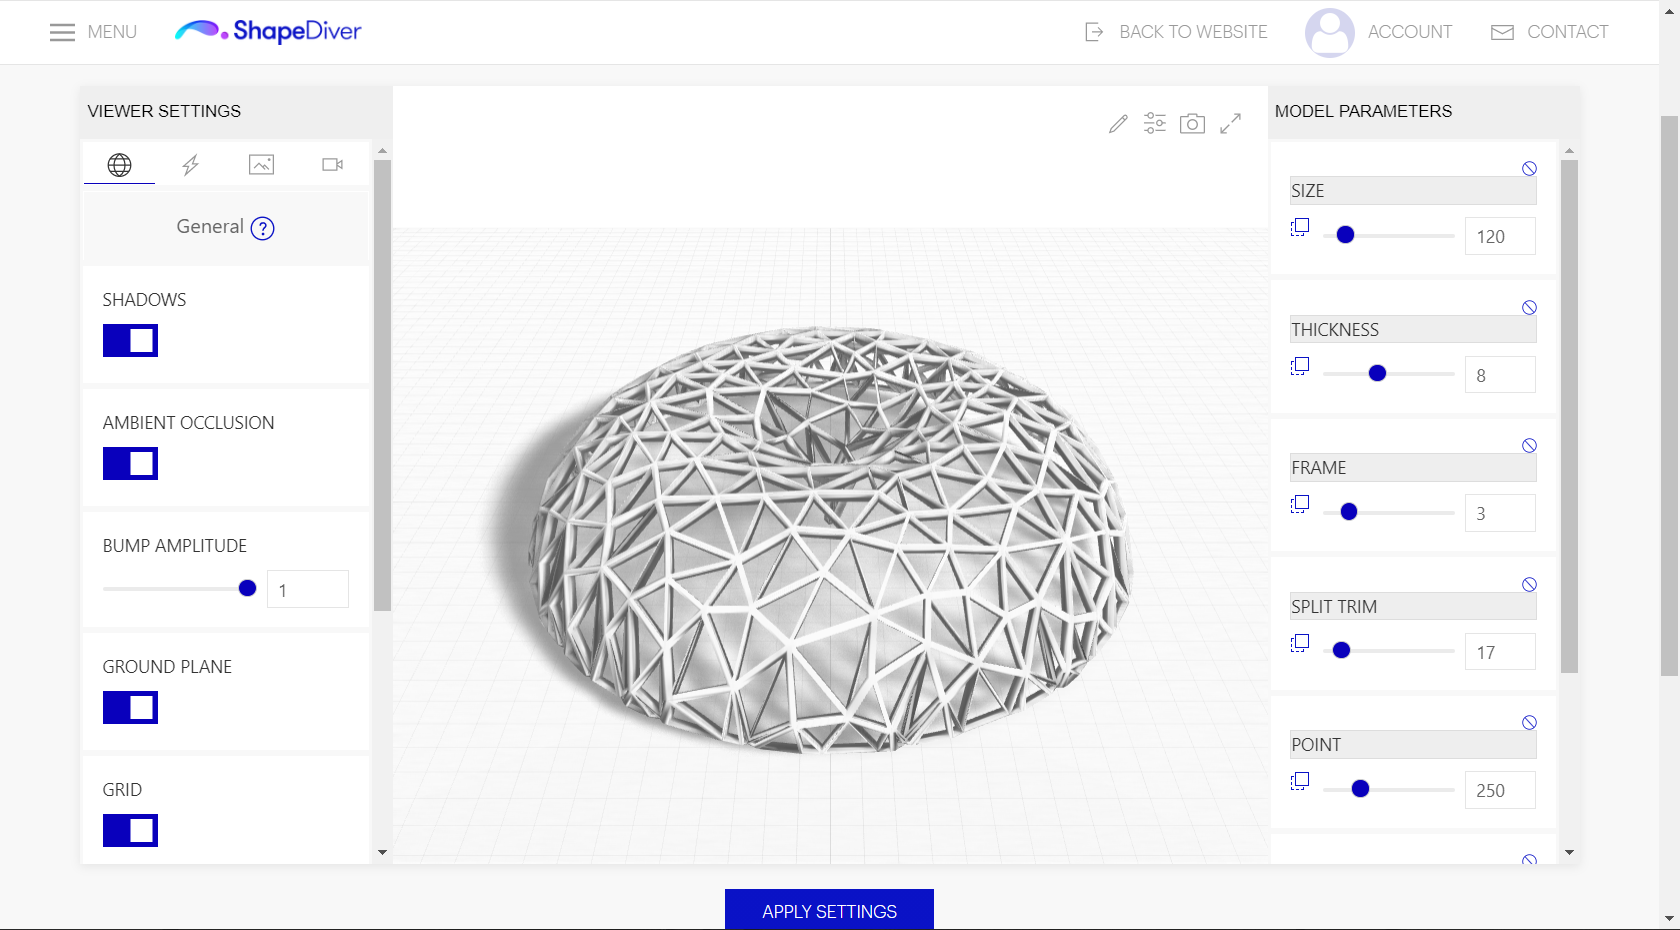
Task: Click the General help question mark icon
Action: coord(262,228)
